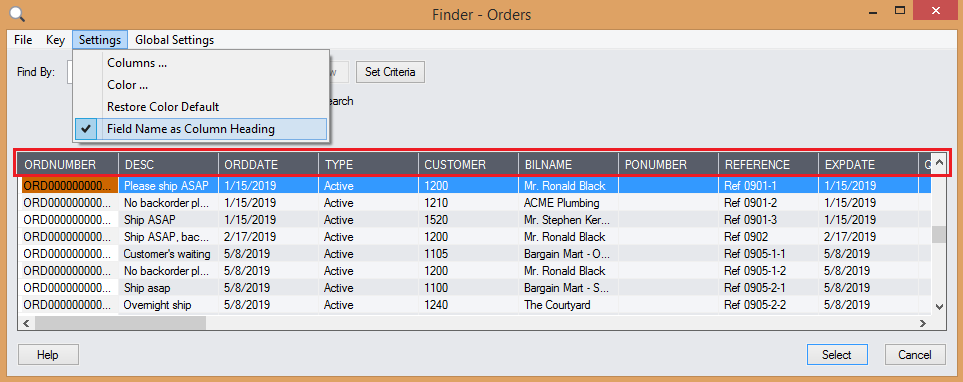Select the 'Bargain Mart - O...' name cell
Viewport: 963px width, 382px height.
569,254
